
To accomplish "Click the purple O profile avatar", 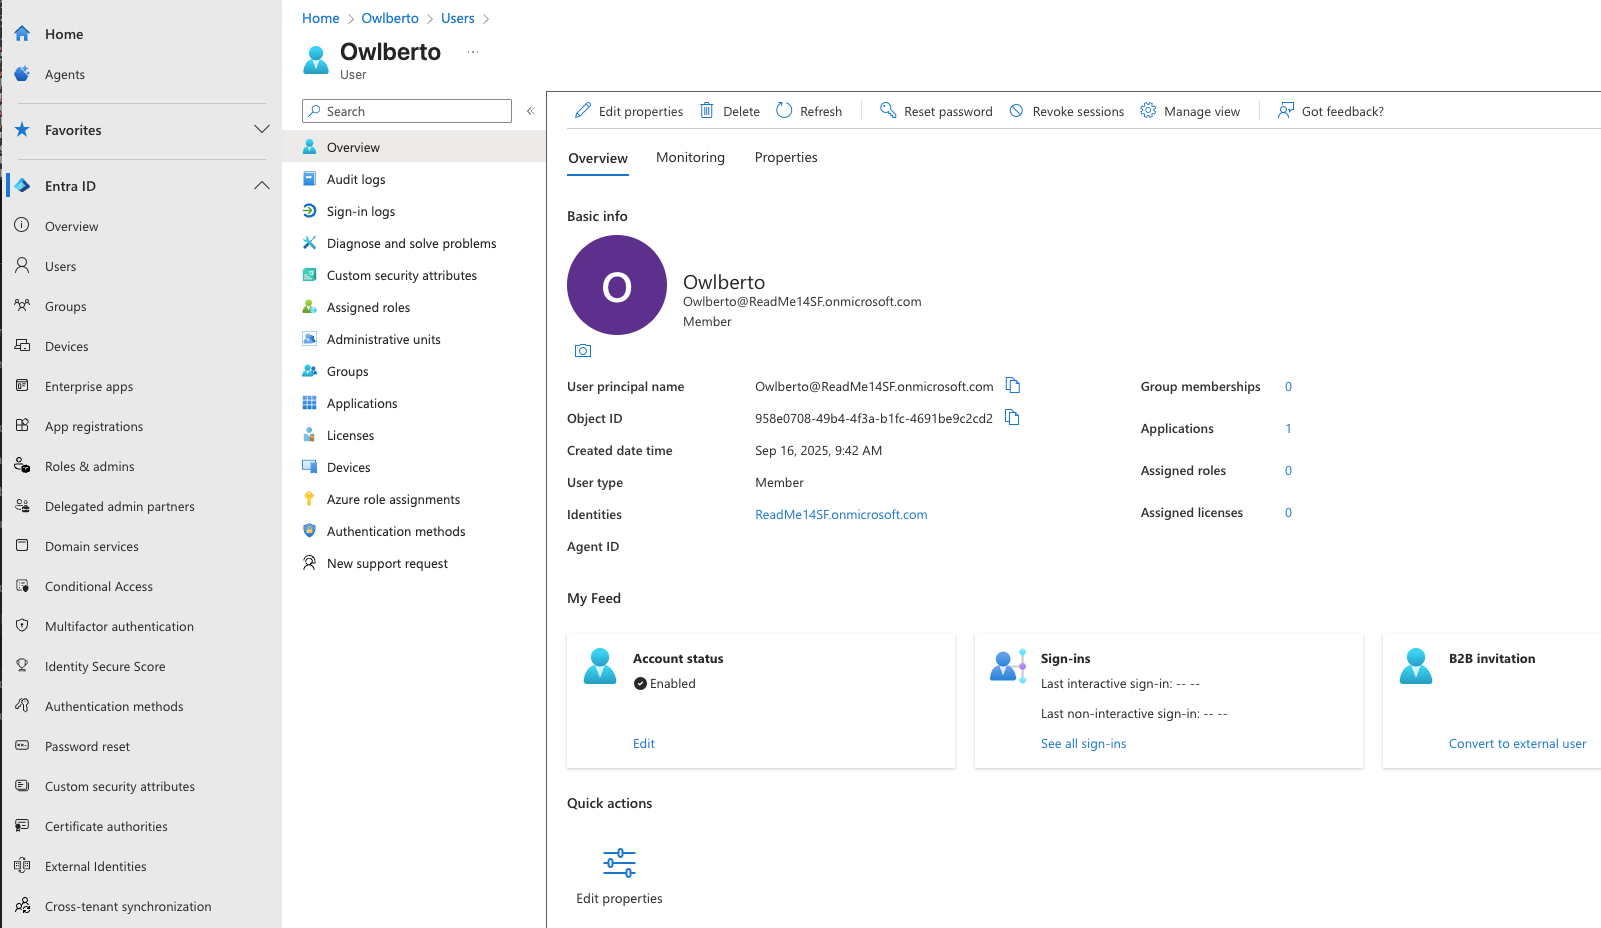I will tap(617, 285).
